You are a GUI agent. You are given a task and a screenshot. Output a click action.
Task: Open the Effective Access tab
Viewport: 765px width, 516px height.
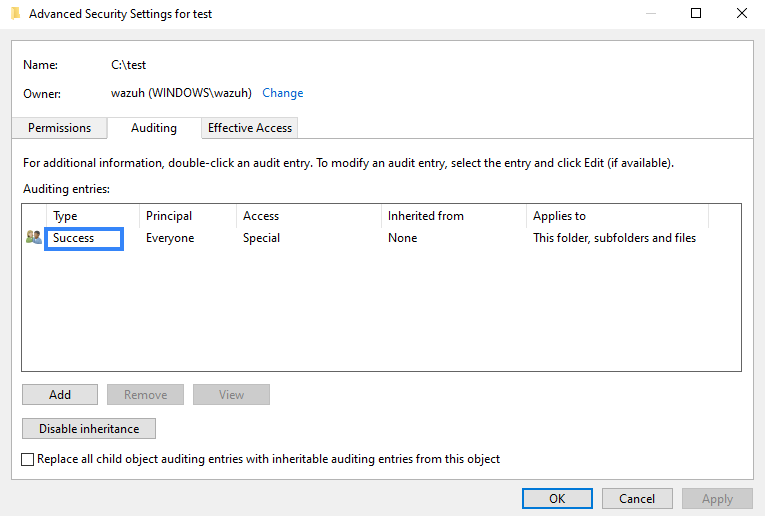pyautogui.click(x=249, y=128)
